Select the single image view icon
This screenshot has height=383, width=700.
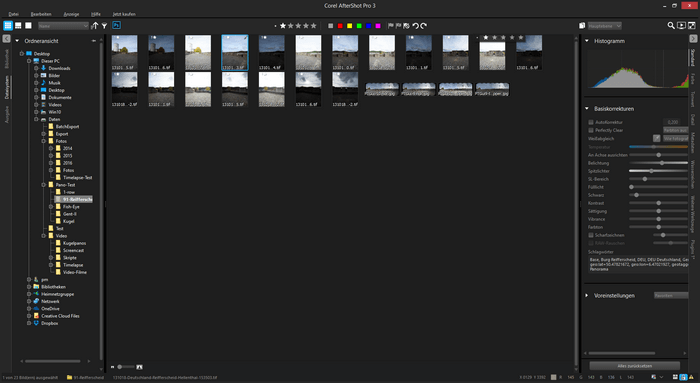[x=28, y=26]
